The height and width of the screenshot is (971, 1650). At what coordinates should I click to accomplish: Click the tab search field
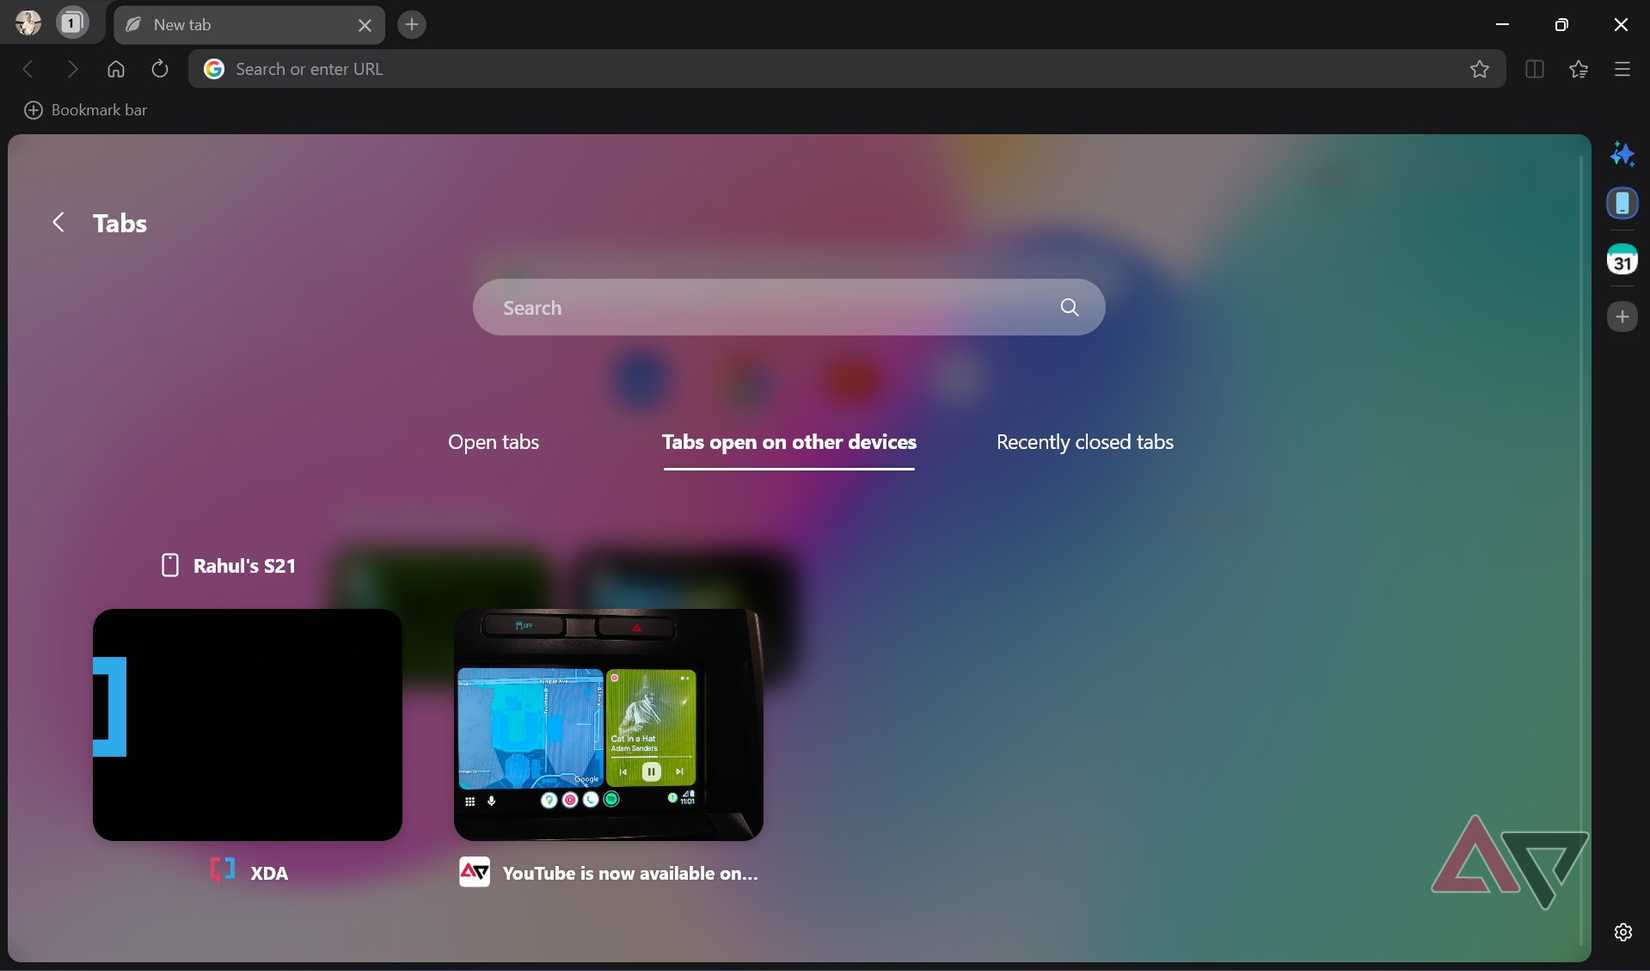tap(788, 307)
